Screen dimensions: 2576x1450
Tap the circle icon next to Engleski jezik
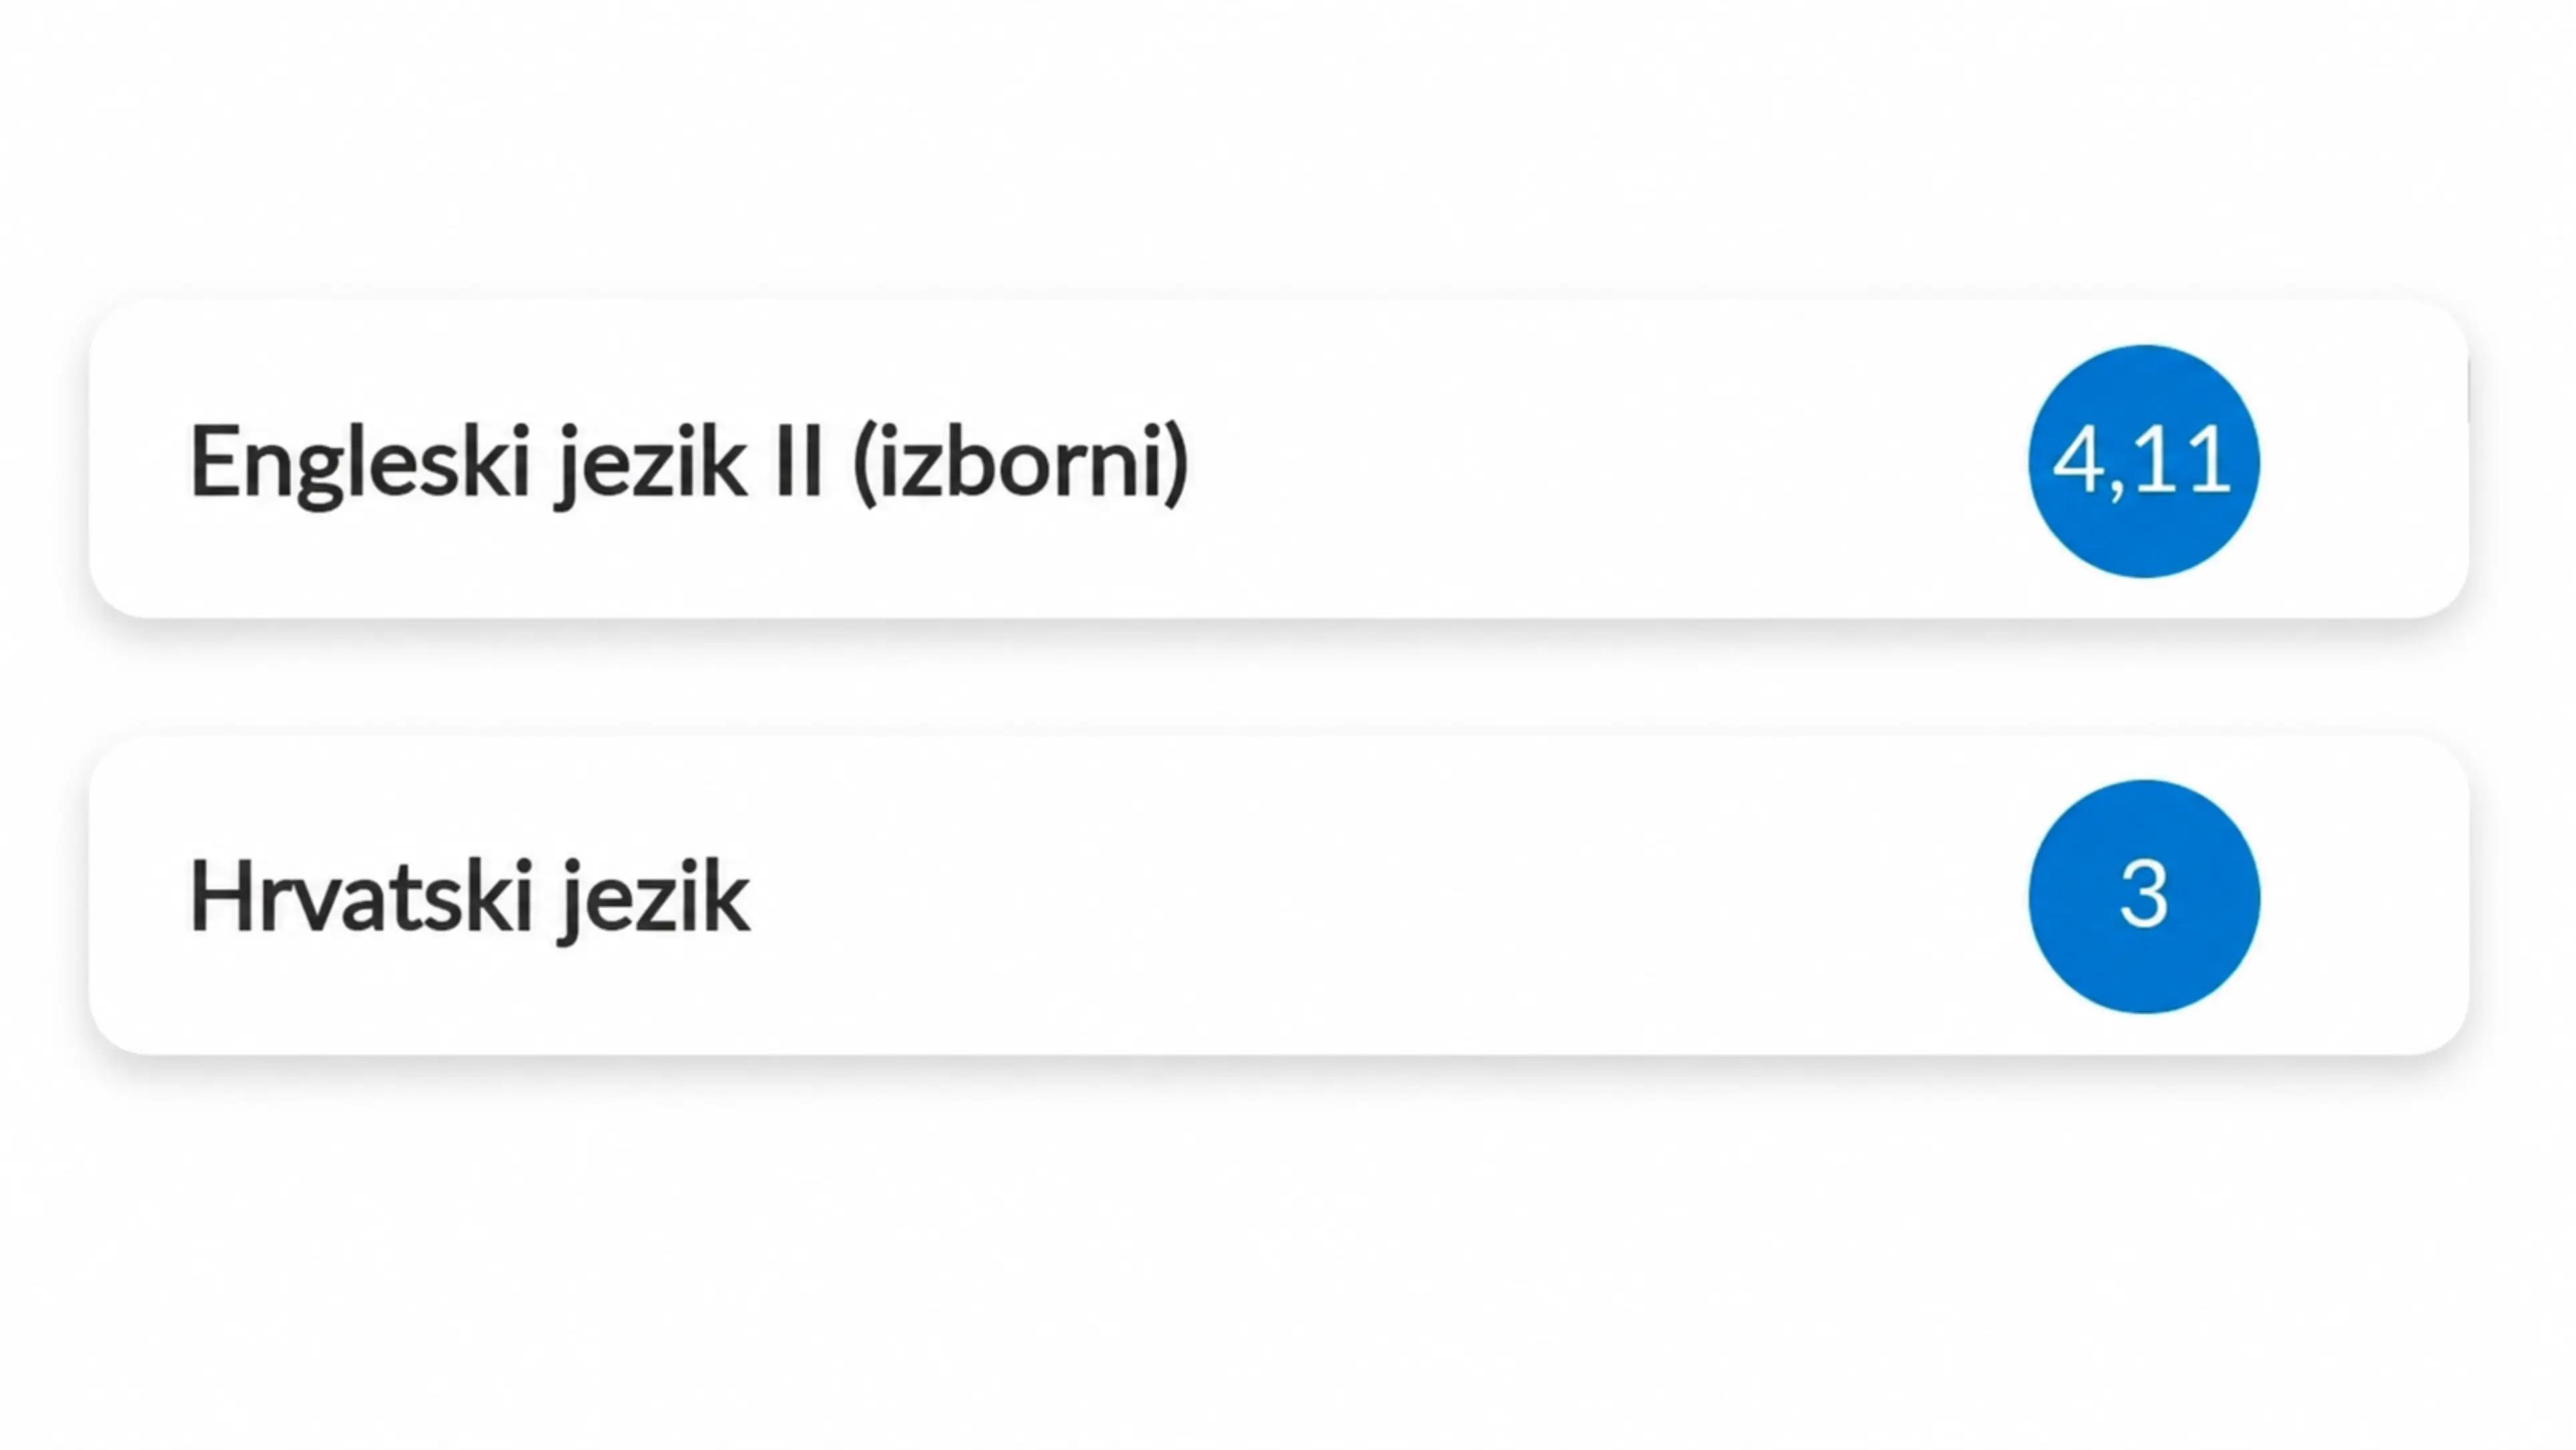pyautogui.click(x=2143, y=460)
